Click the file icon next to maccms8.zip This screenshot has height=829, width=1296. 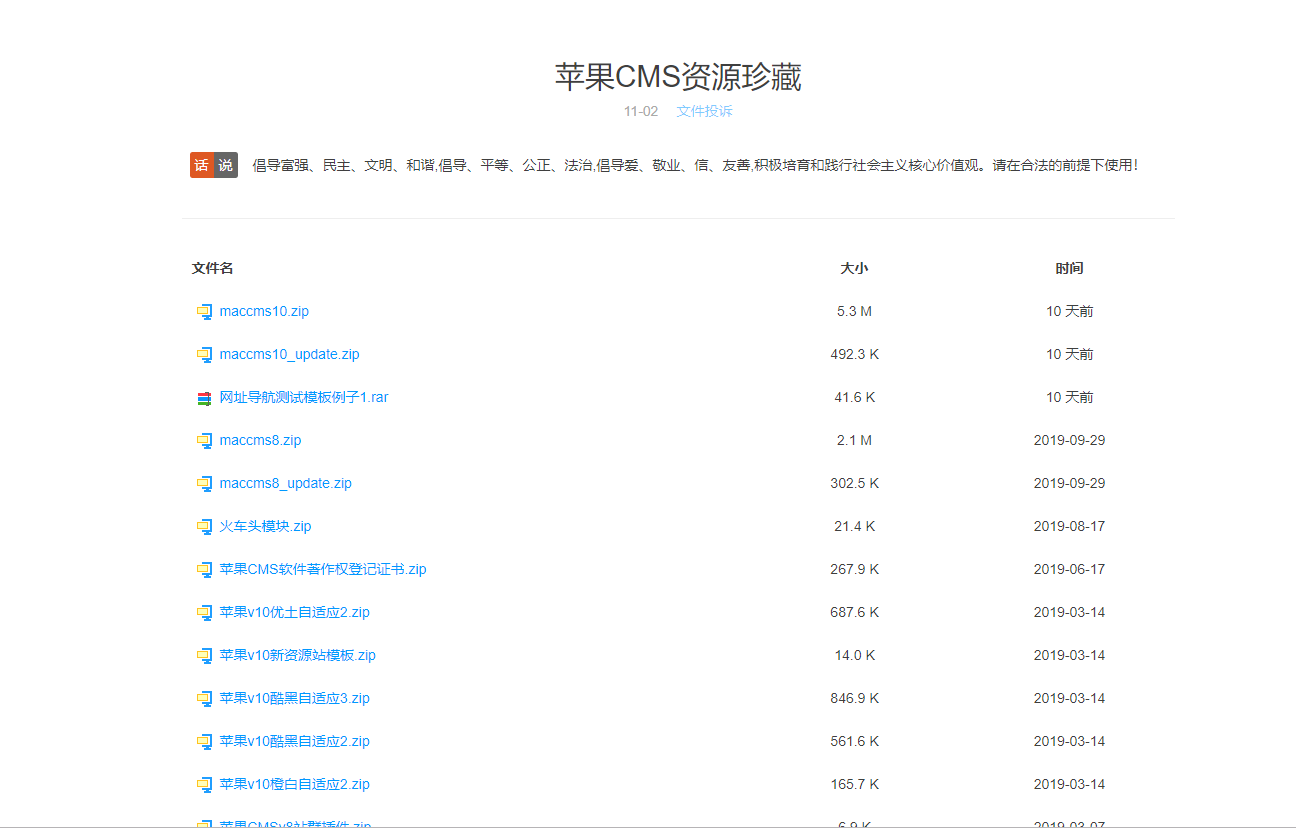pos(204,440)
